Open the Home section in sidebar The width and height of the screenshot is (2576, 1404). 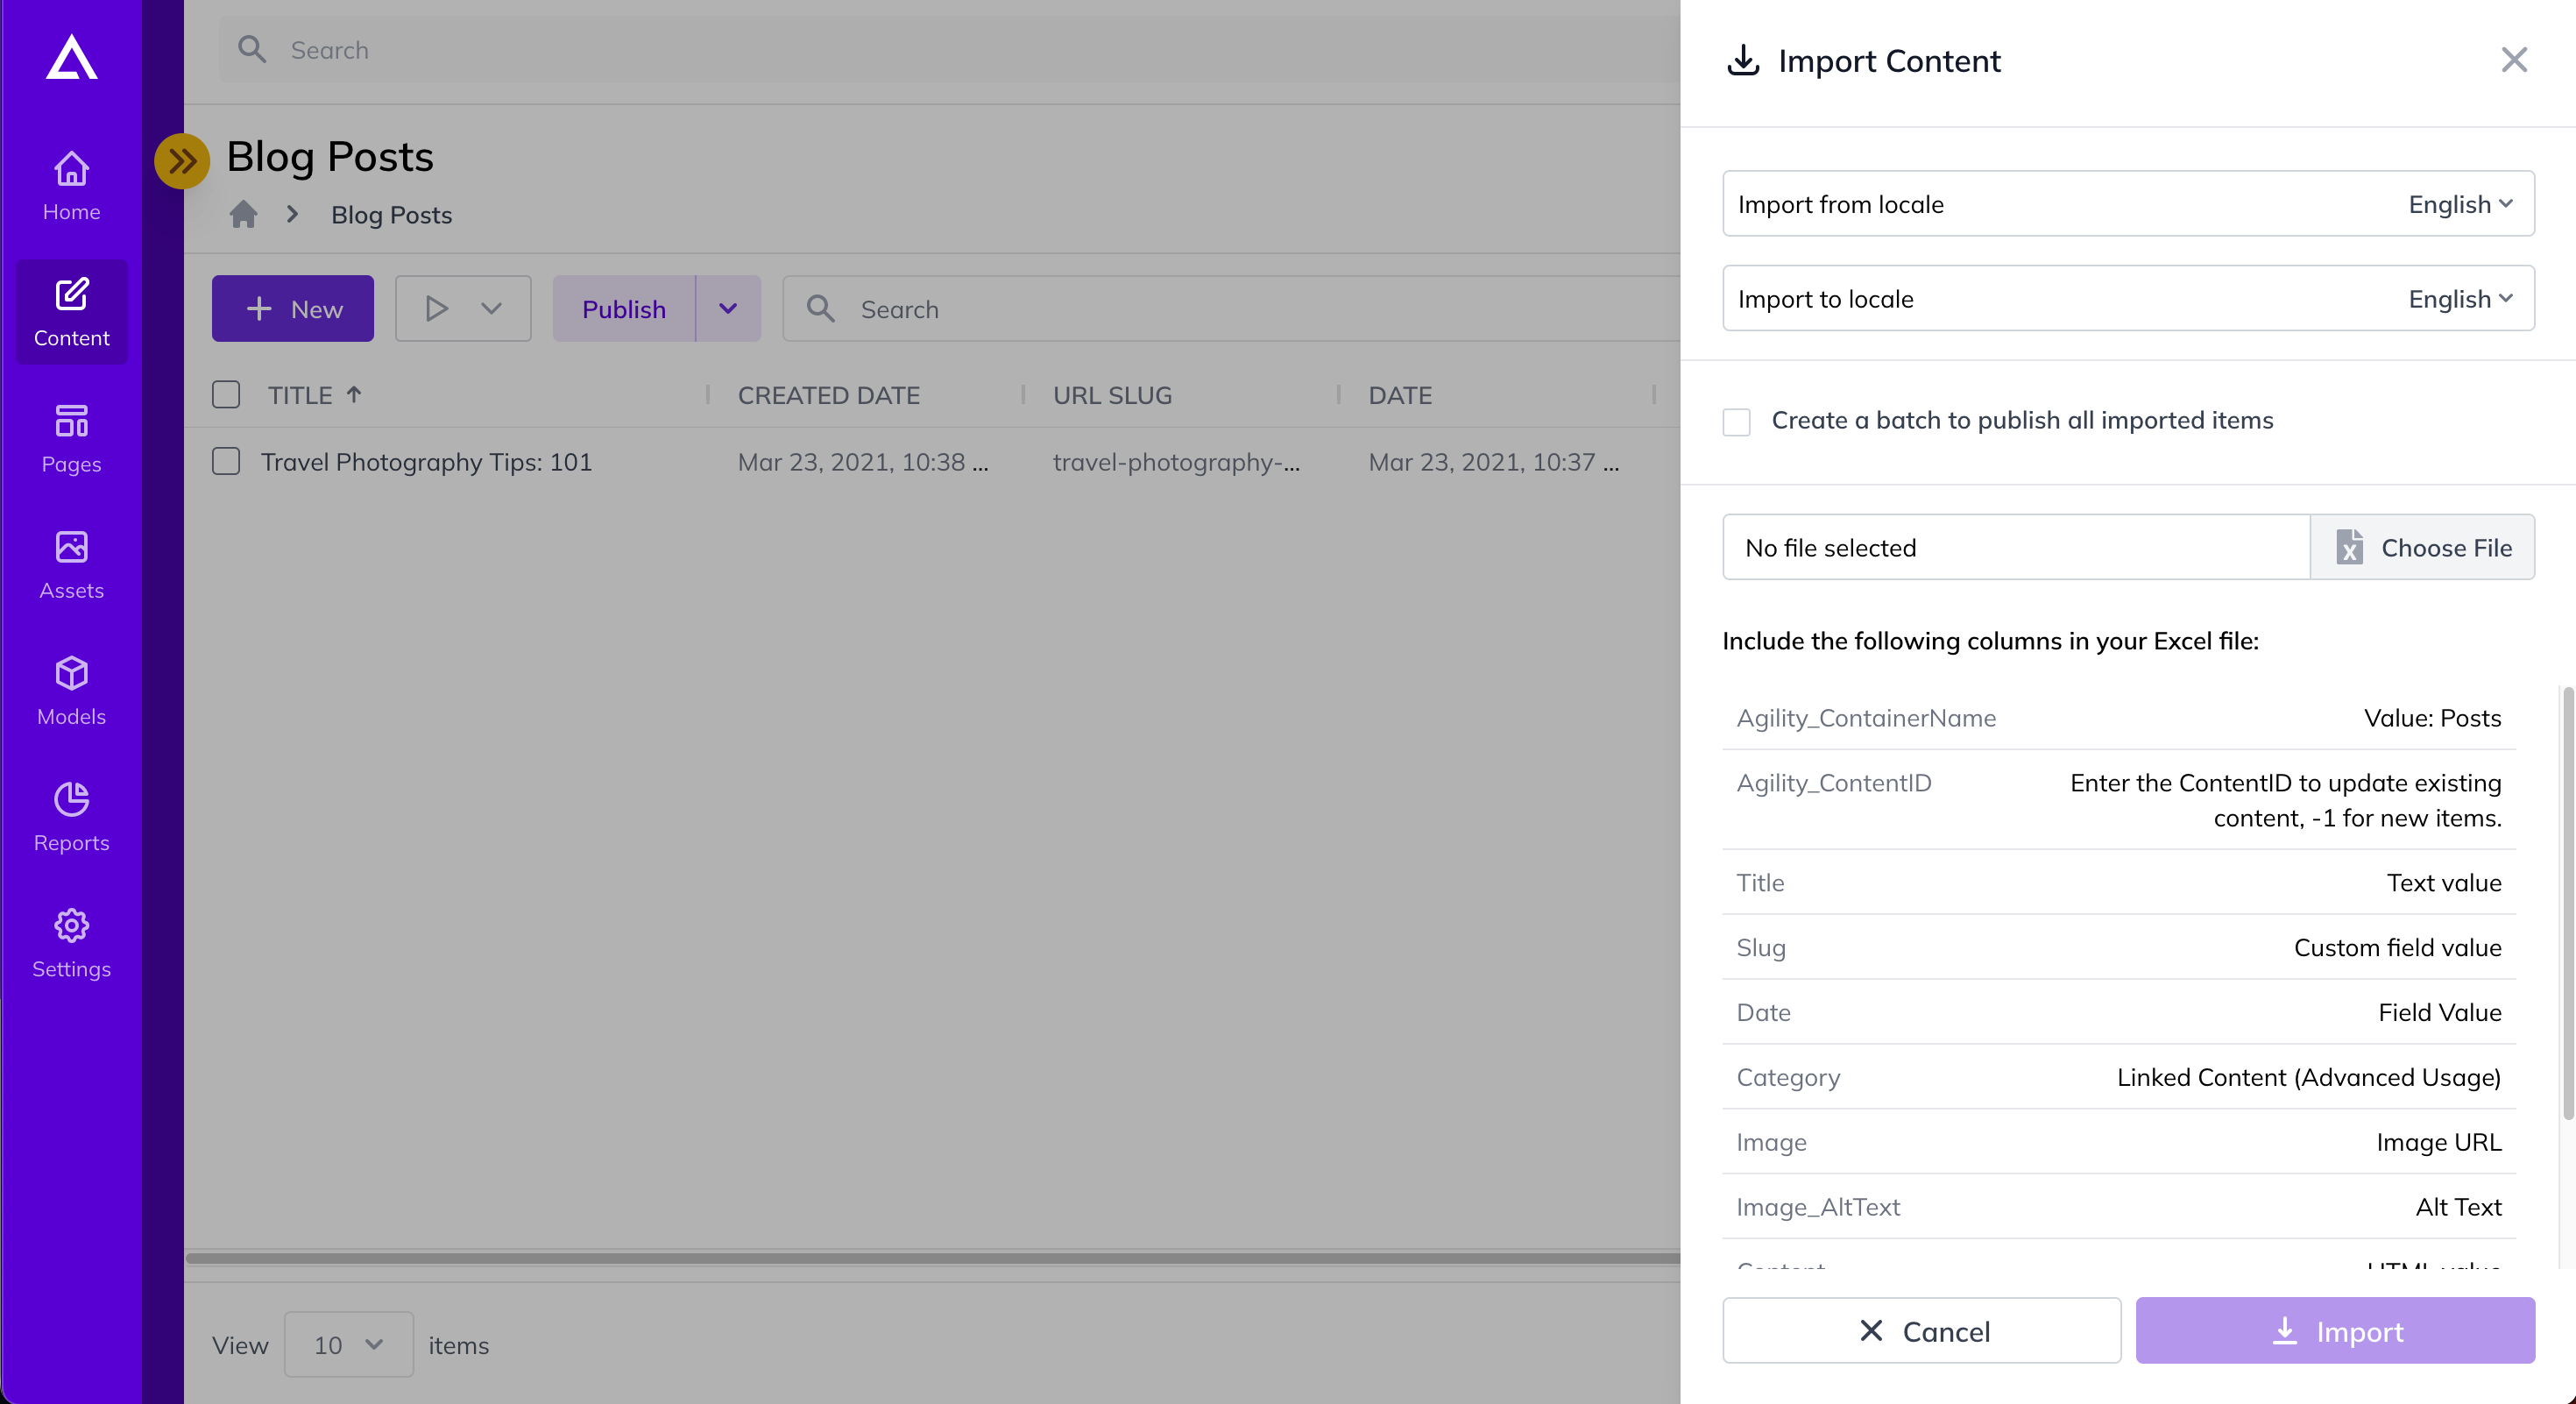click(71, 186)
